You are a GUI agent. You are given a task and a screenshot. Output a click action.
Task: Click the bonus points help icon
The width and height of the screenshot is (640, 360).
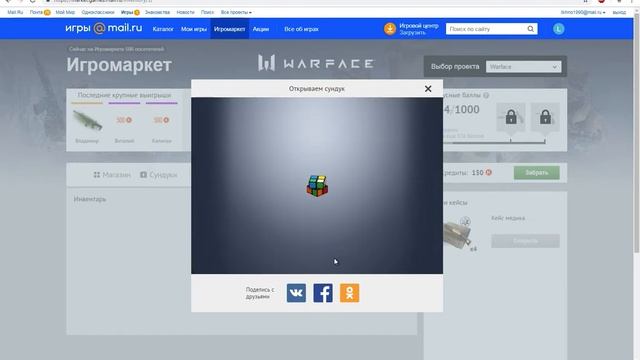pos(486,95)
